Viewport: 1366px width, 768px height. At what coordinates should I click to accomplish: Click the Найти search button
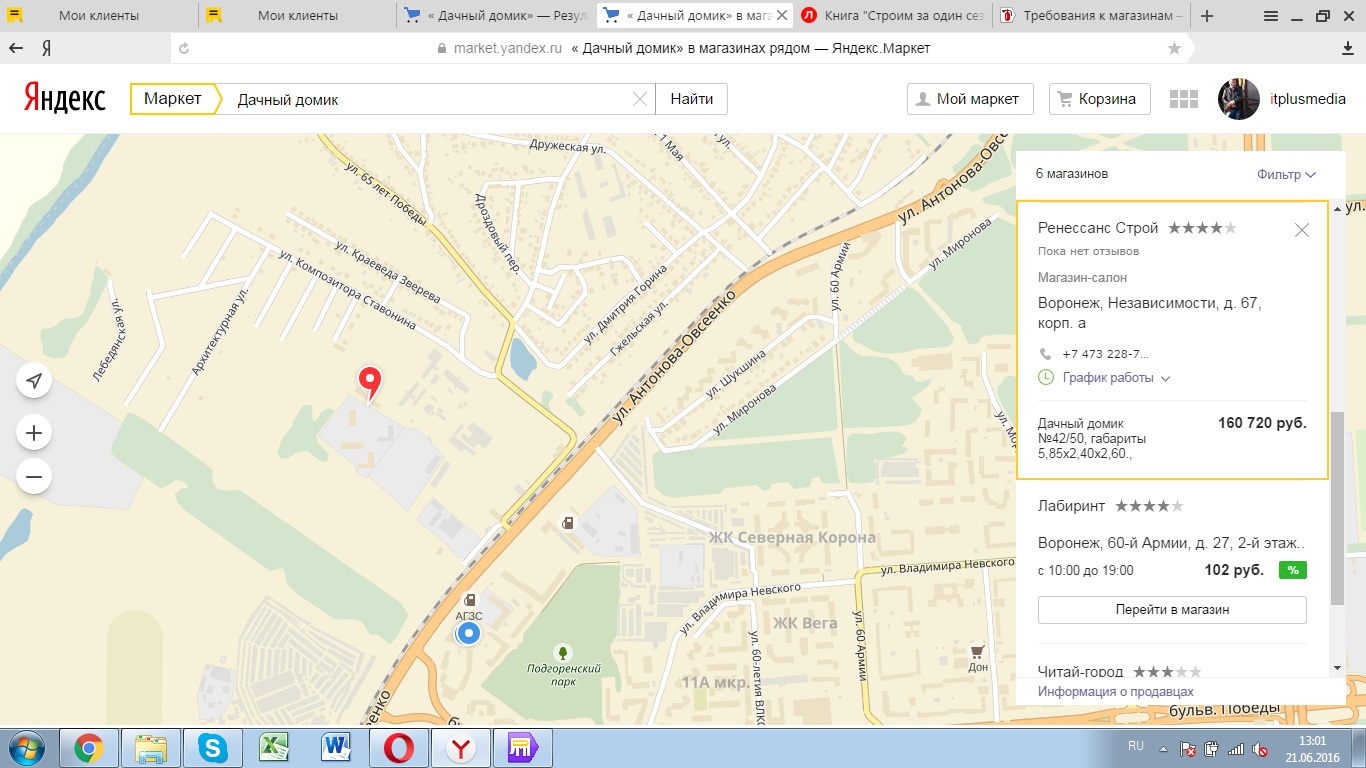click(x=691, y=99)
